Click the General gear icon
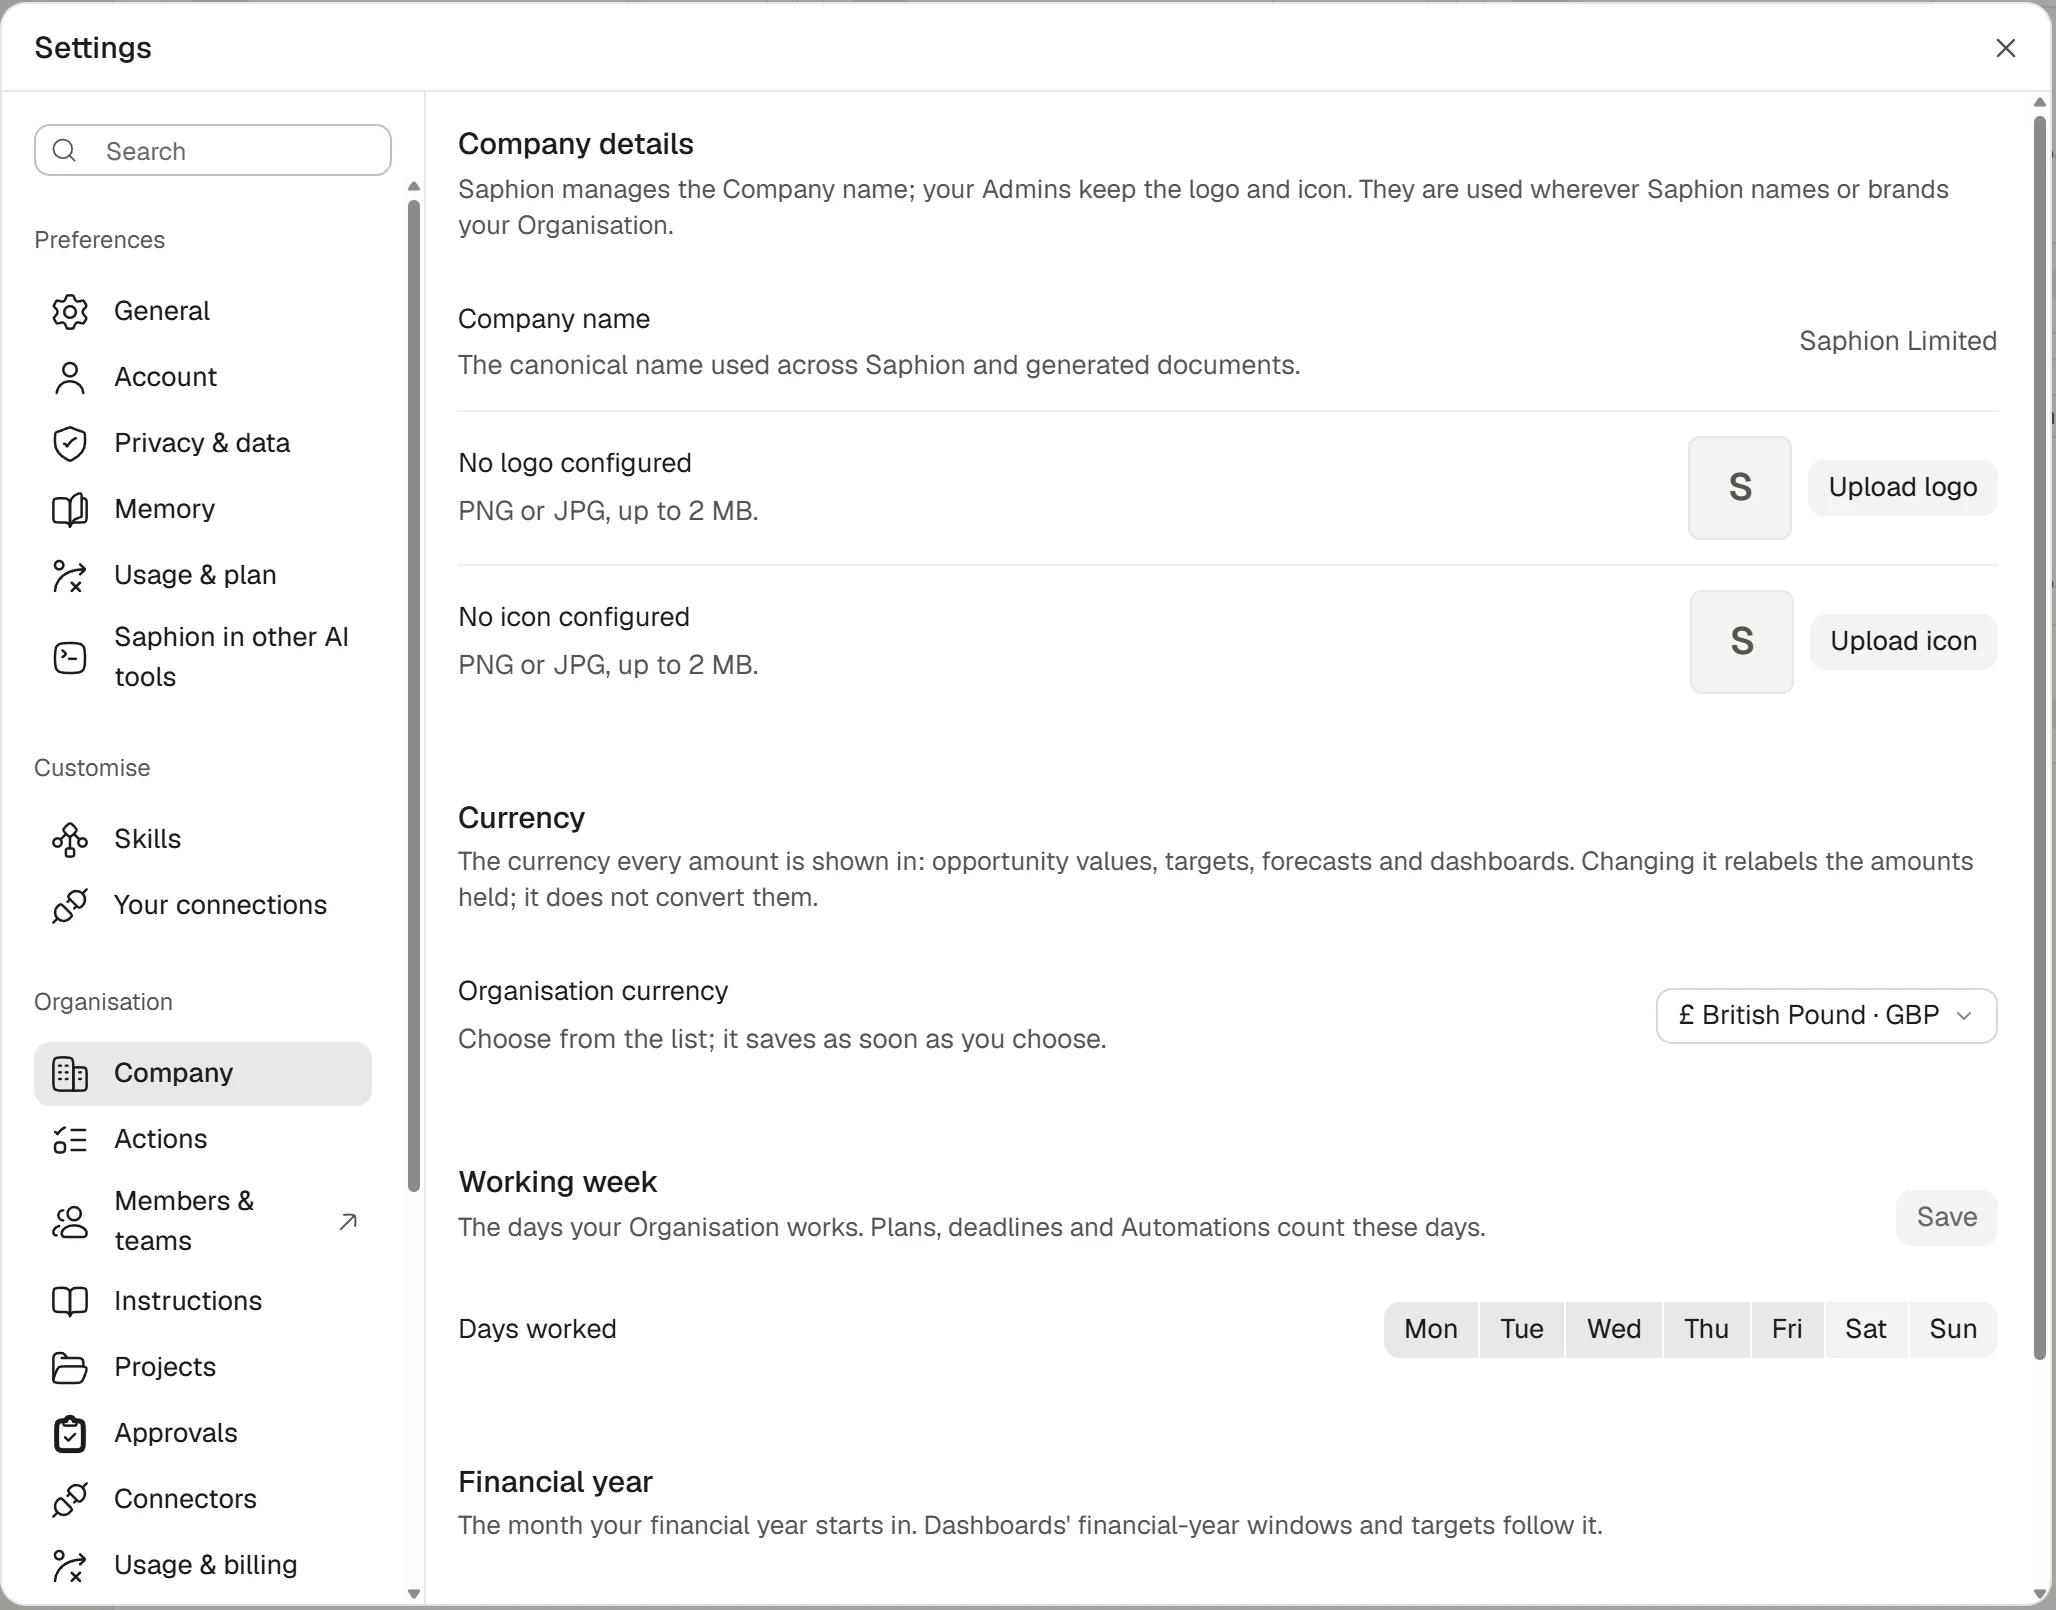The height and width of the screenshot is (1610, 2056). (x=70, y=312)
